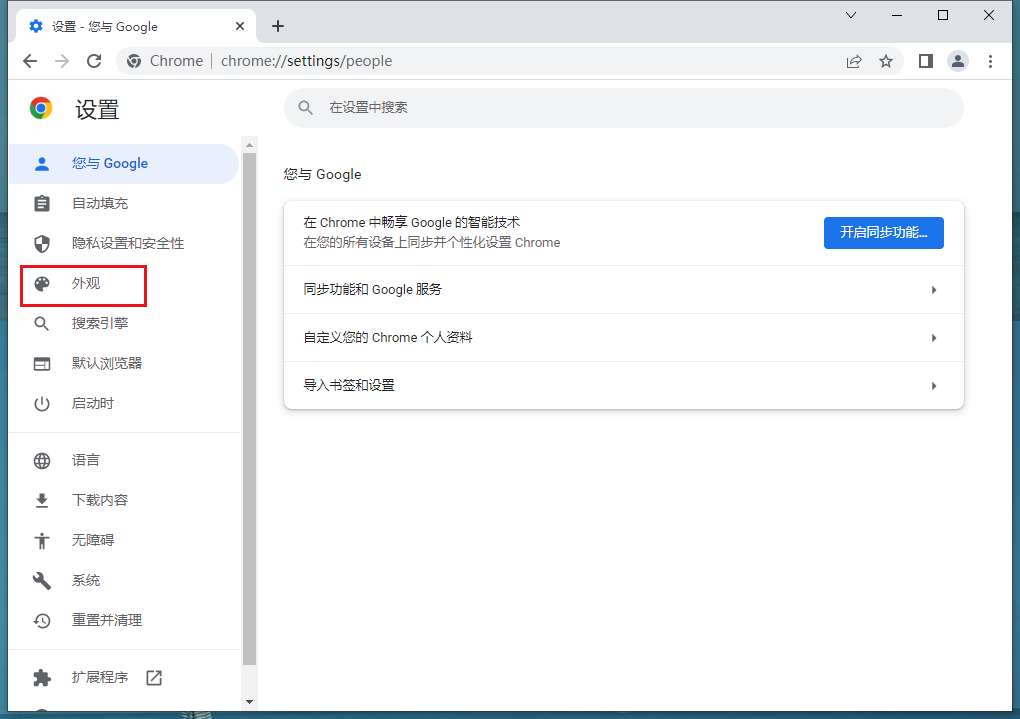Open 同步功能和 Google 服务 text row
Image resolution: width=1020 pixels, height=719 pixels.
[373, 290]
